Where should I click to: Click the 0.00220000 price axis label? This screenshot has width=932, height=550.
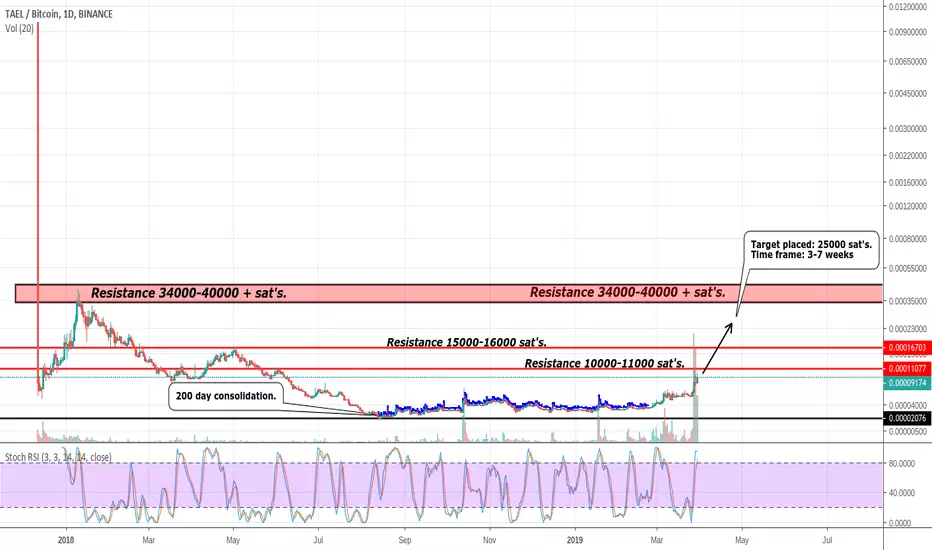click(908, 156)
